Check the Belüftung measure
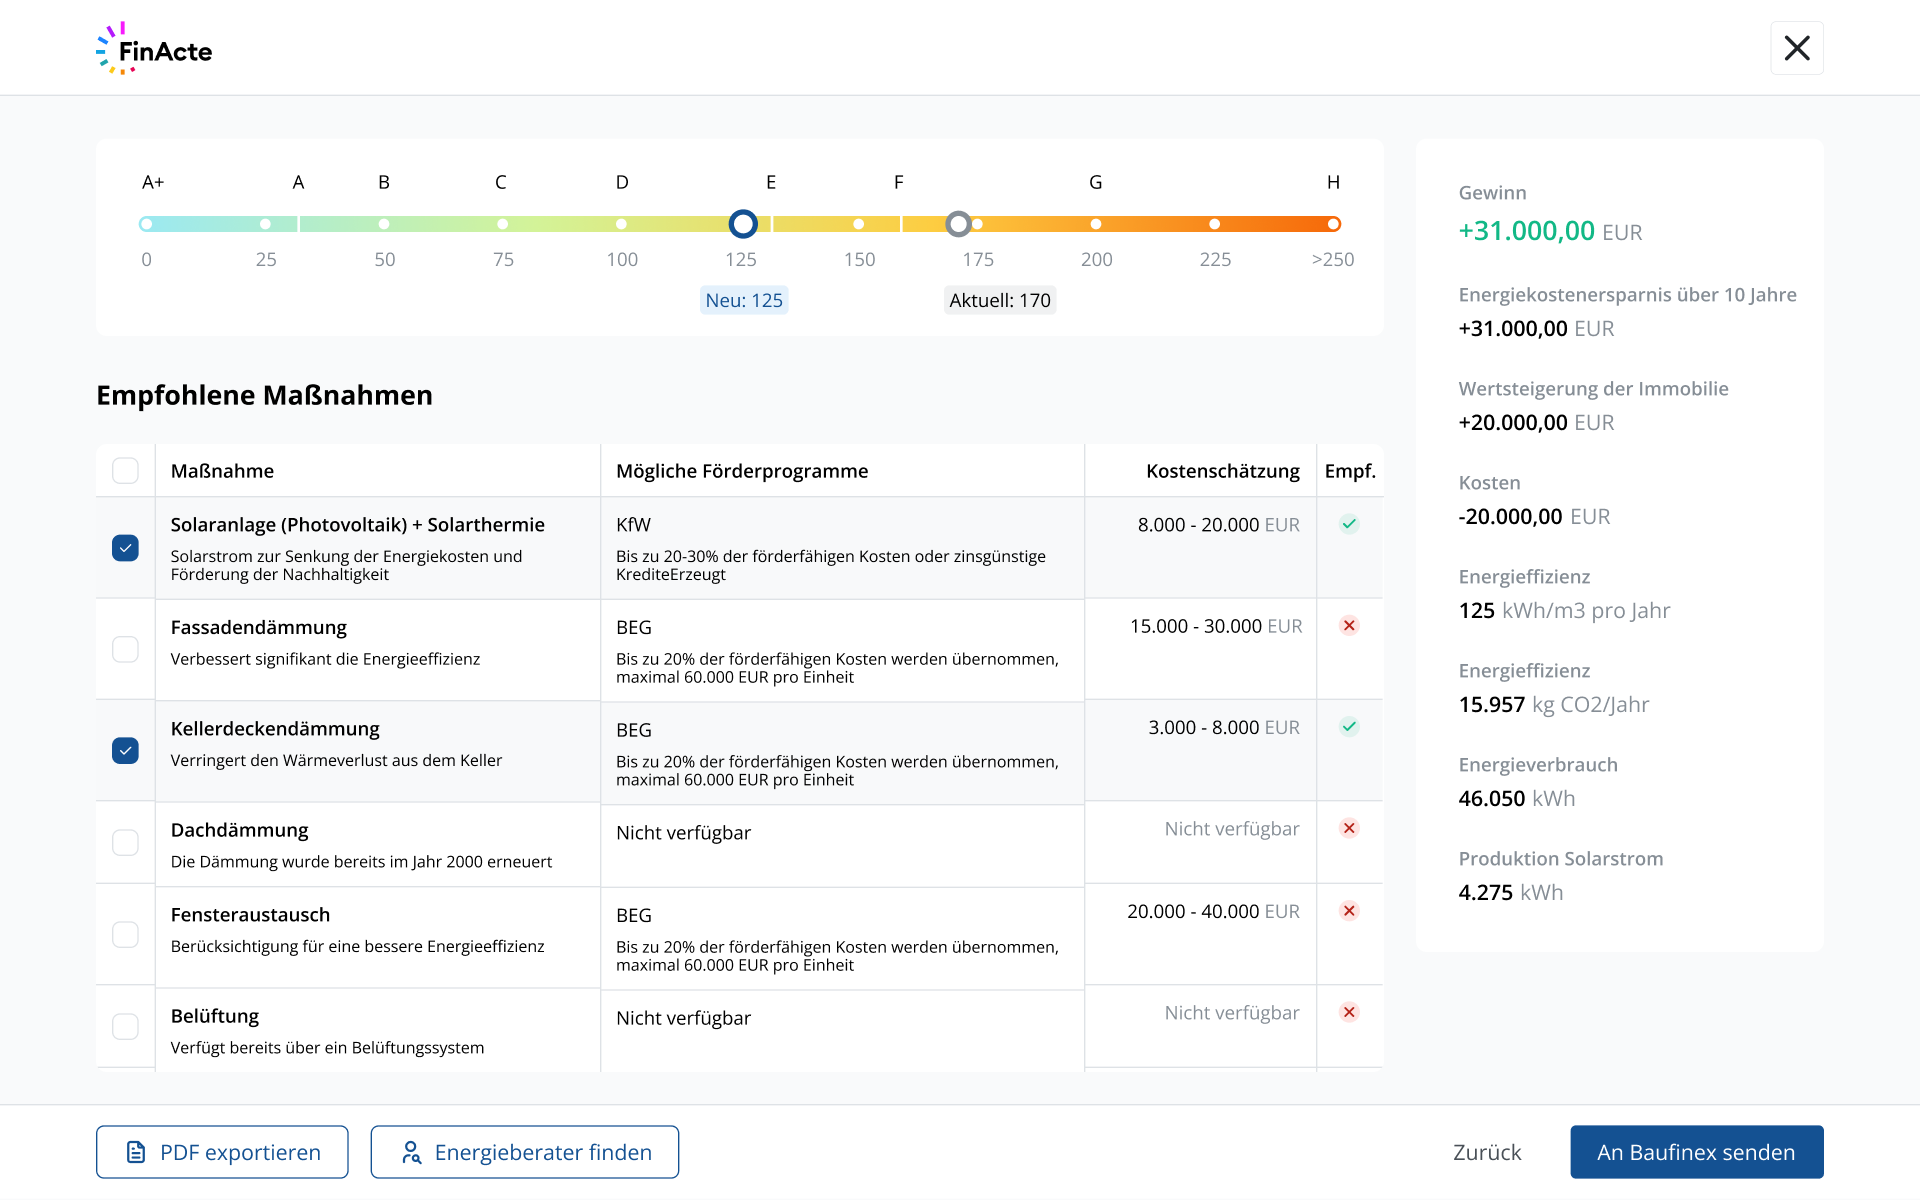1920x1200 pixels. [125, 1026]
